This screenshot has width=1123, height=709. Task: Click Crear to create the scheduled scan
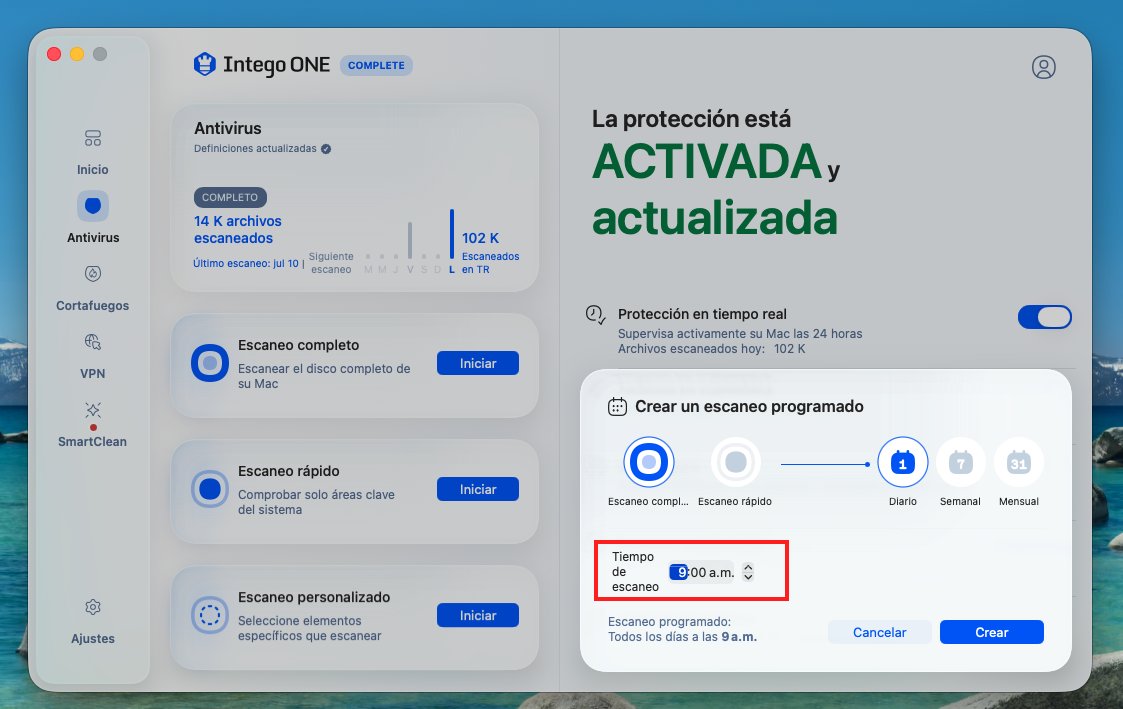click(991, 632)
